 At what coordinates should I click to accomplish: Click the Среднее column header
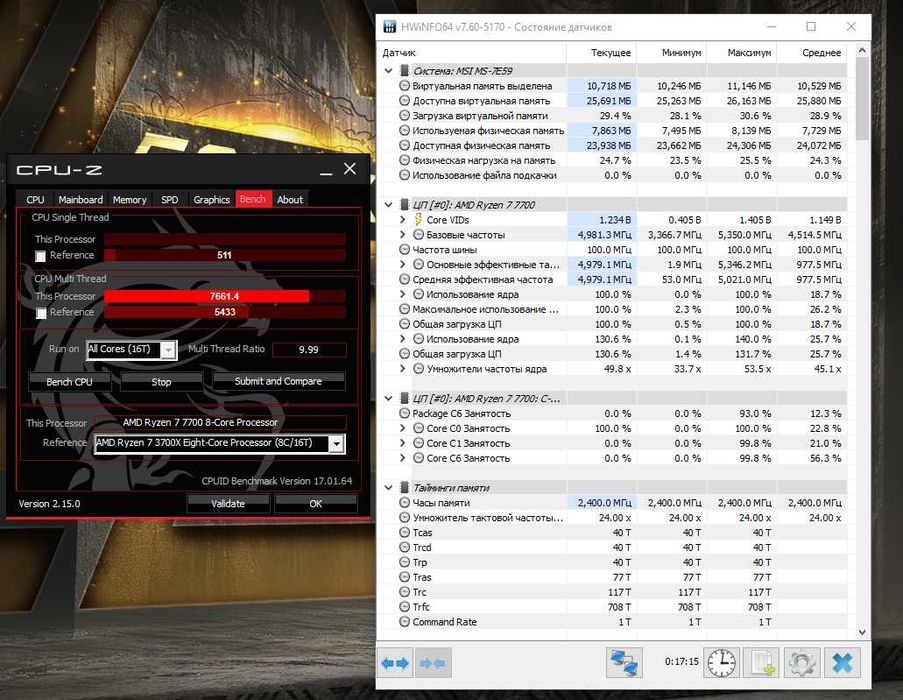[812, 53]
